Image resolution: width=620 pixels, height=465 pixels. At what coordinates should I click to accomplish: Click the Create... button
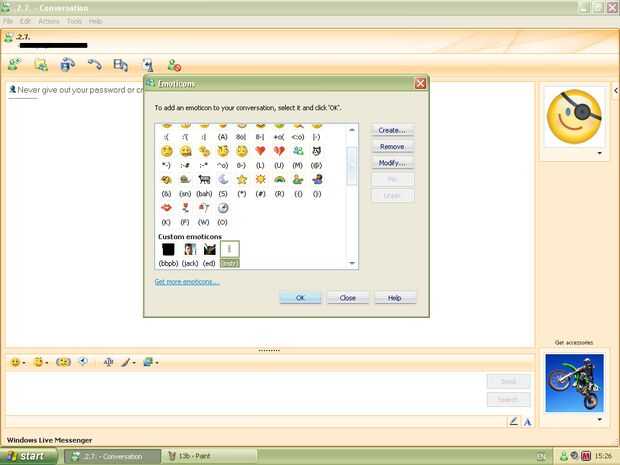(x=392, y=130)
